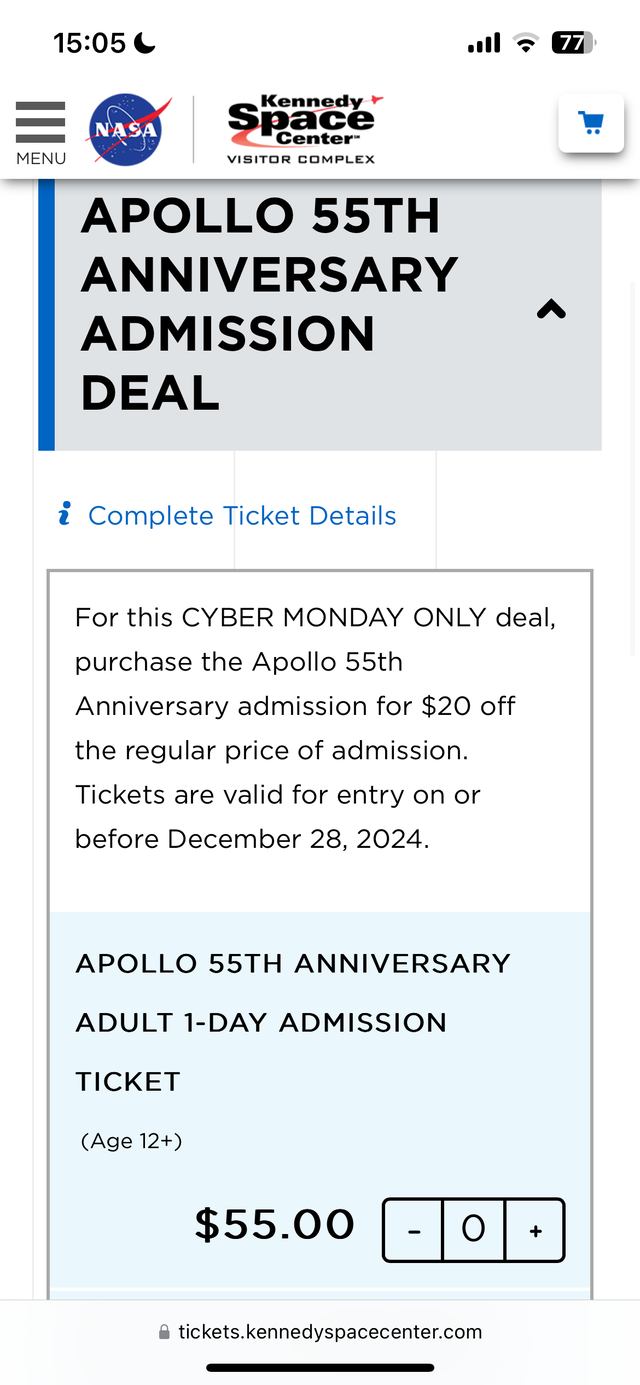The width and height of the screenshot is (640, 1385).
Task: Click the Apollo 55th Anniversary Admission Deal header
Action: 270,304
